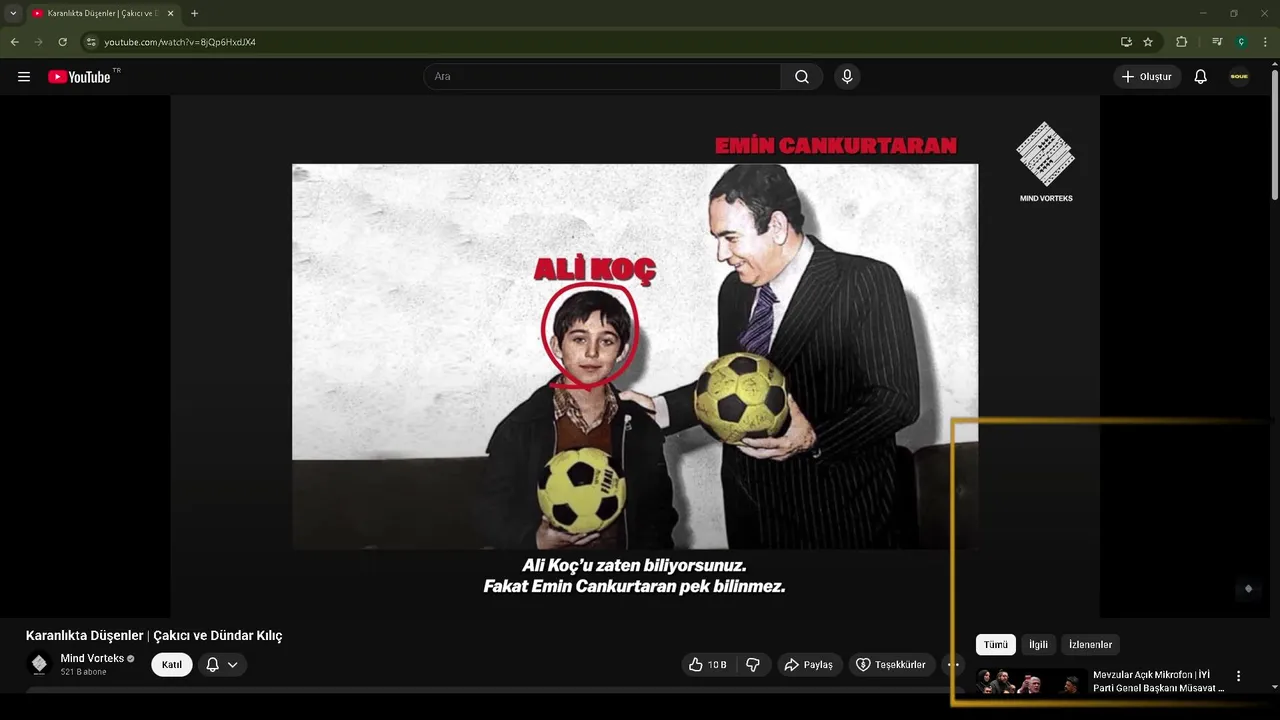1280x720 pixels.
Task: Share the video with Paylaş
Action: (809, 665)
